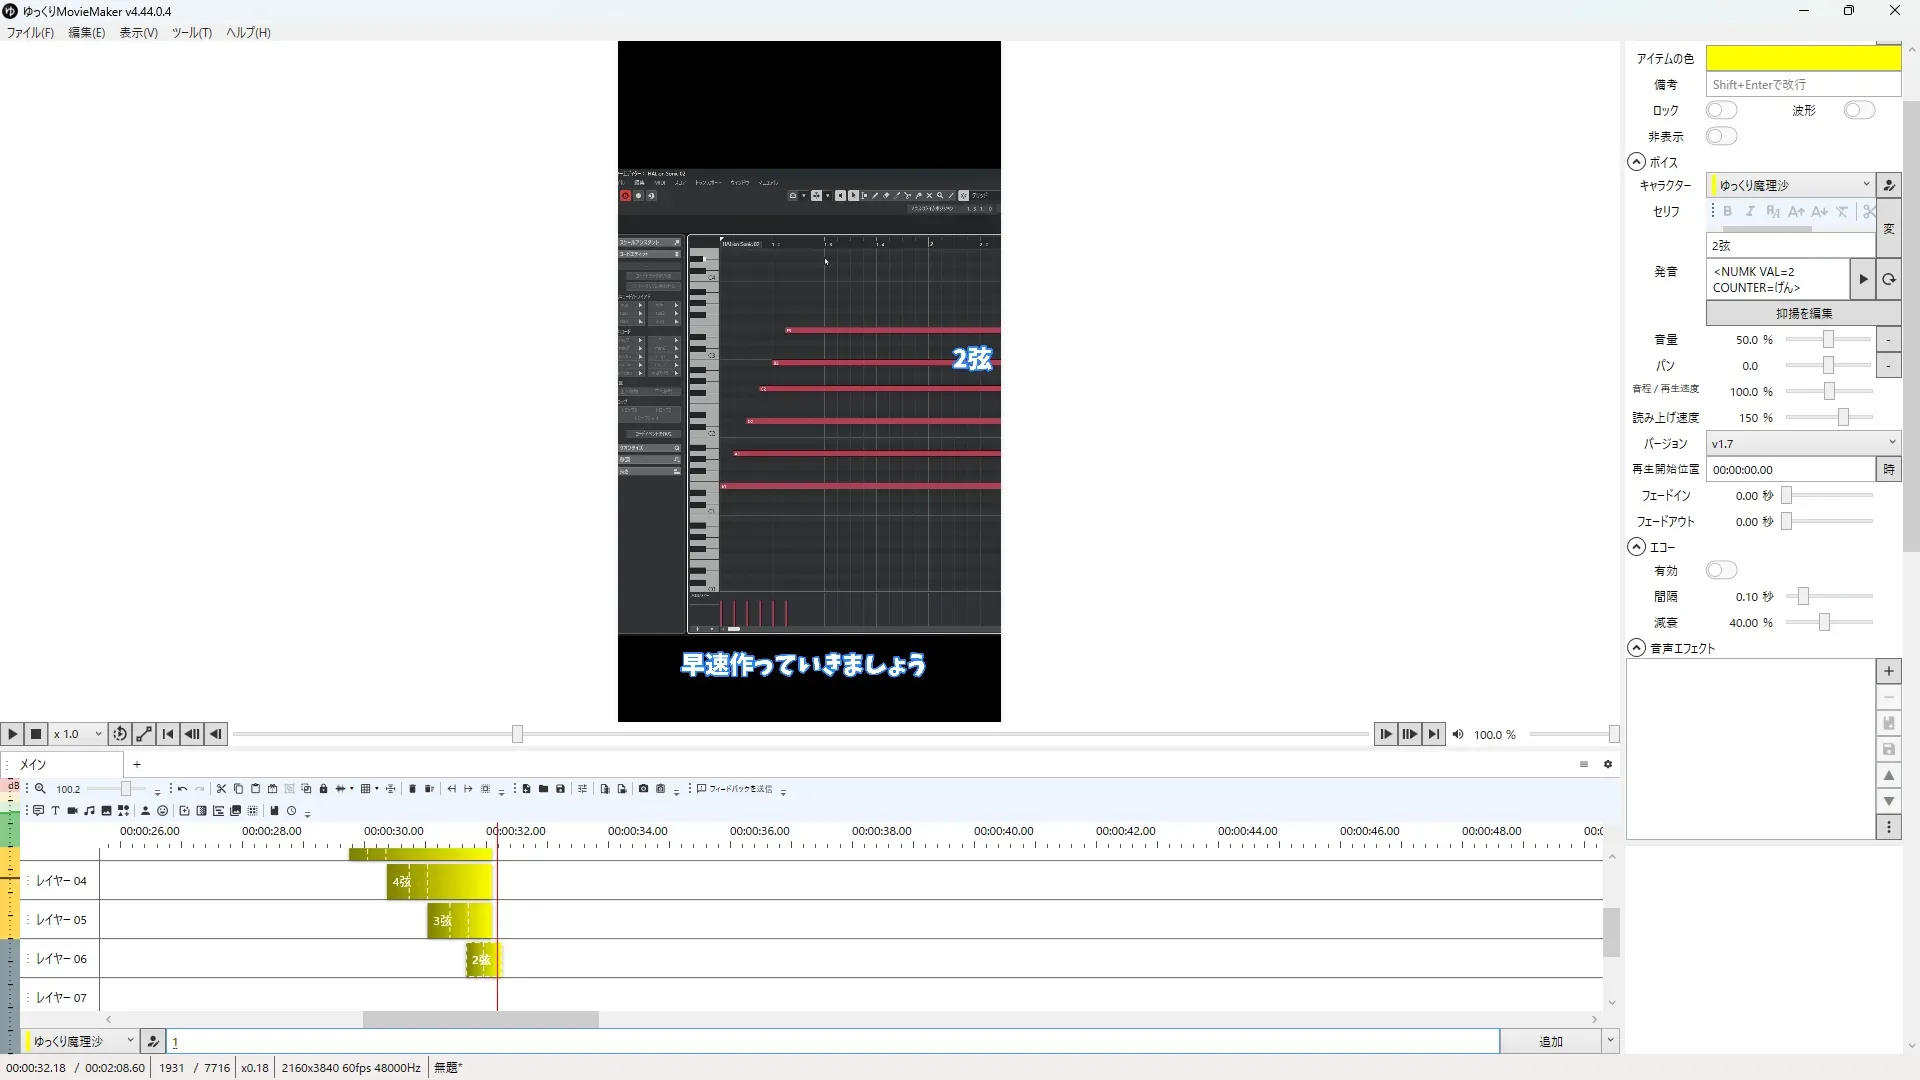
Task: Click the scissors cut icon in timeline toolbar
Action: tap(221, 789)
